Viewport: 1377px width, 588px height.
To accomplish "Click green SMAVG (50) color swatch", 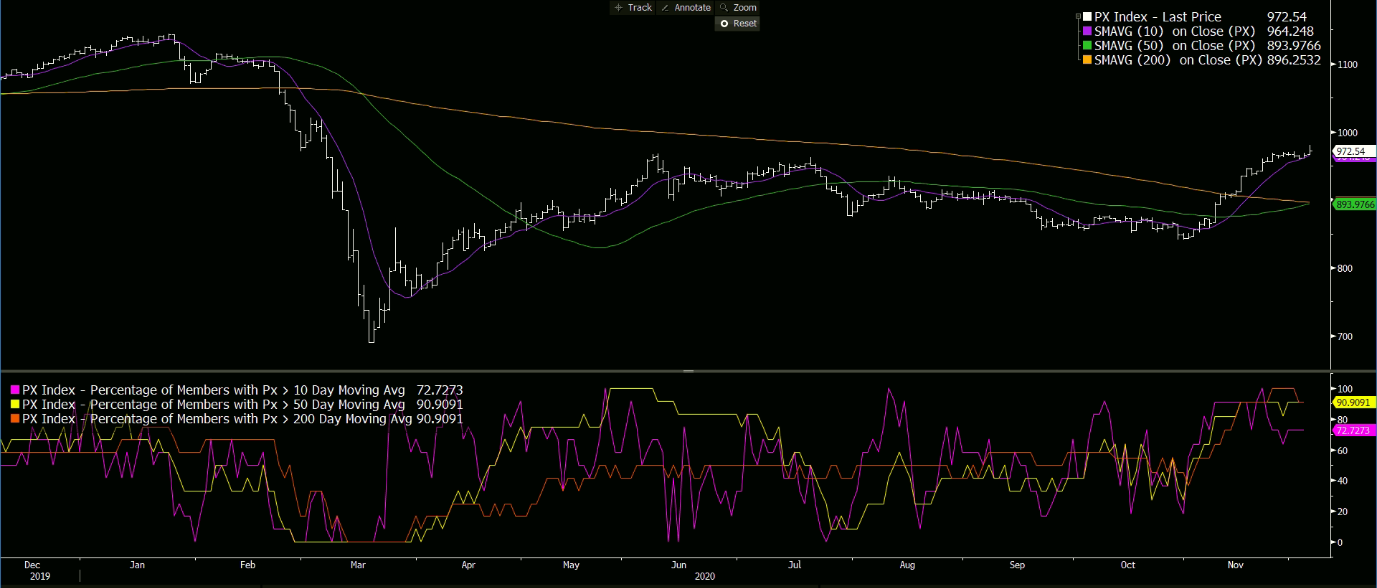I will (x=1087, y=46).
